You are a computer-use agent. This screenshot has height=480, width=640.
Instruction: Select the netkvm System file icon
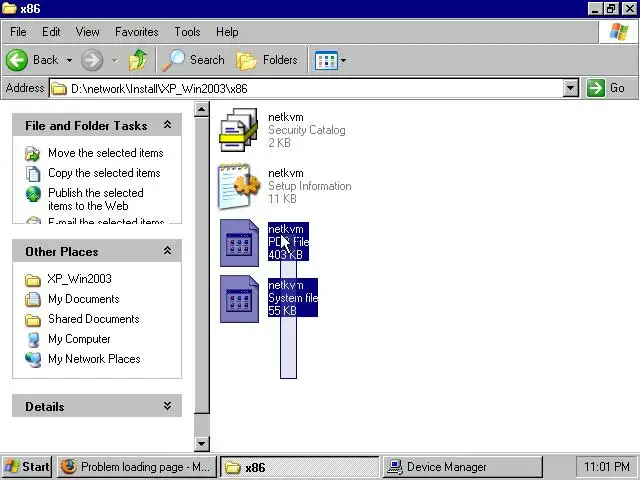click(239, 299)
